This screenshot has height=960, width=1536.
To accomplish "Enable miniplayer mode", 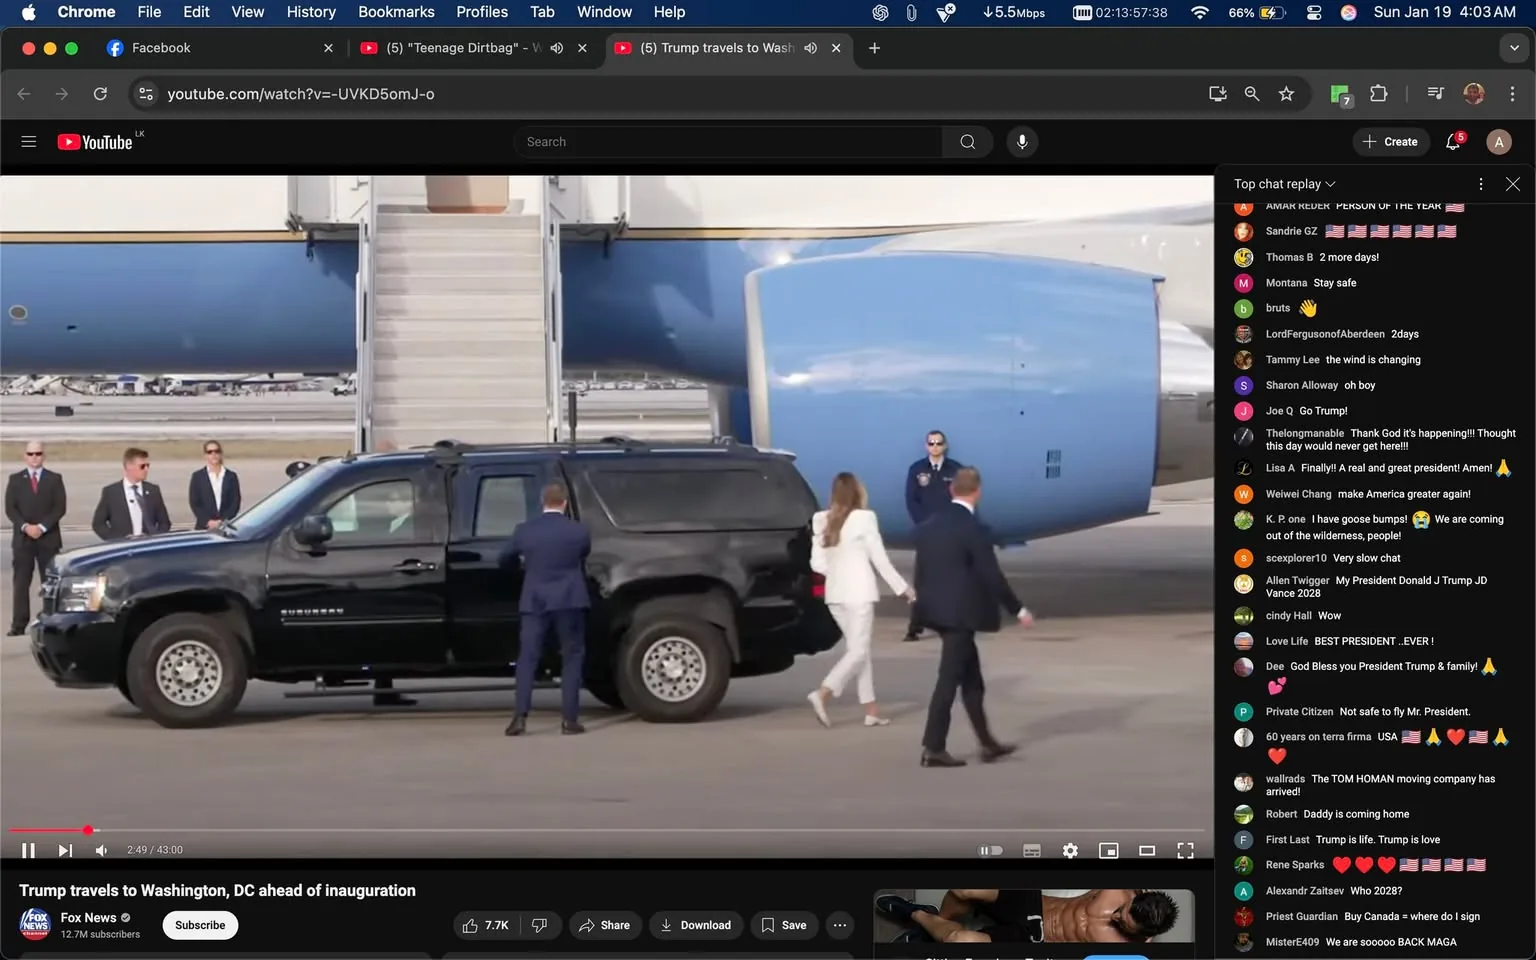I will pos(1108,850).
